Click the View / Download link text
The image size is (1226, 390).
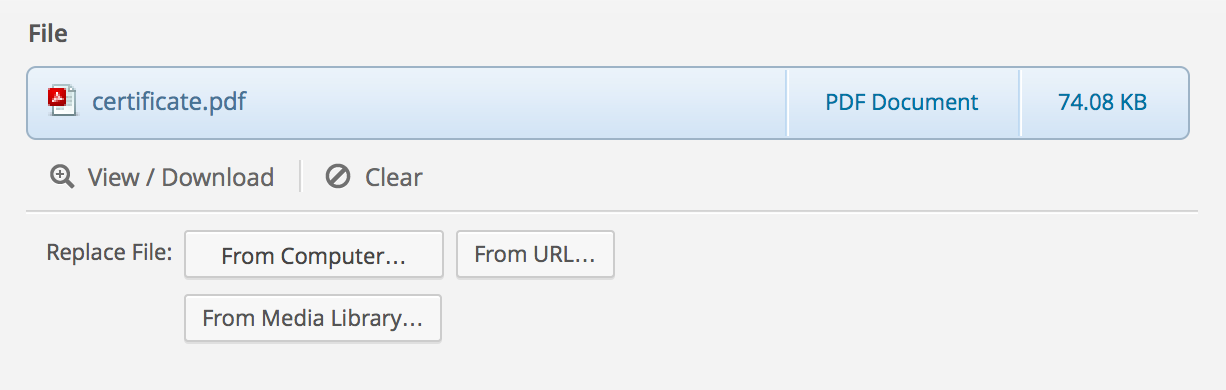[181, 177]
